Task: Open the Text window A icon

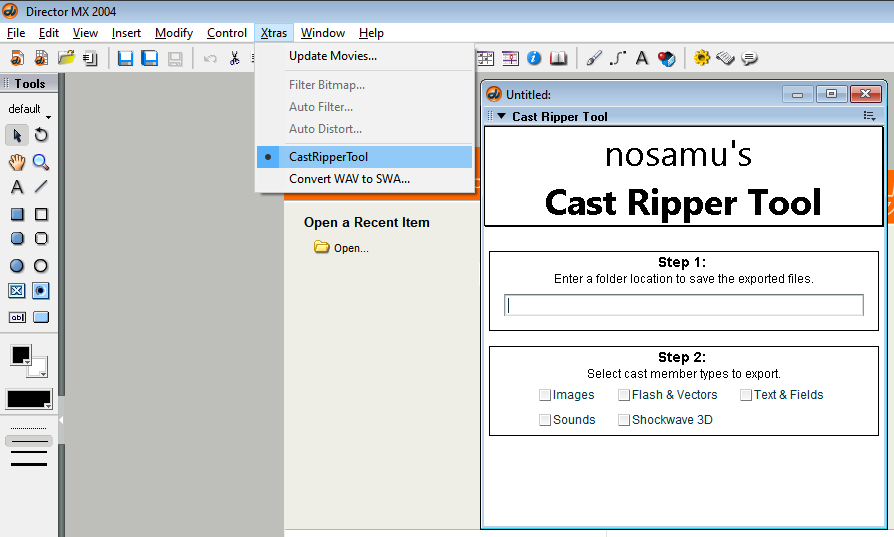Action: [641, 58]
